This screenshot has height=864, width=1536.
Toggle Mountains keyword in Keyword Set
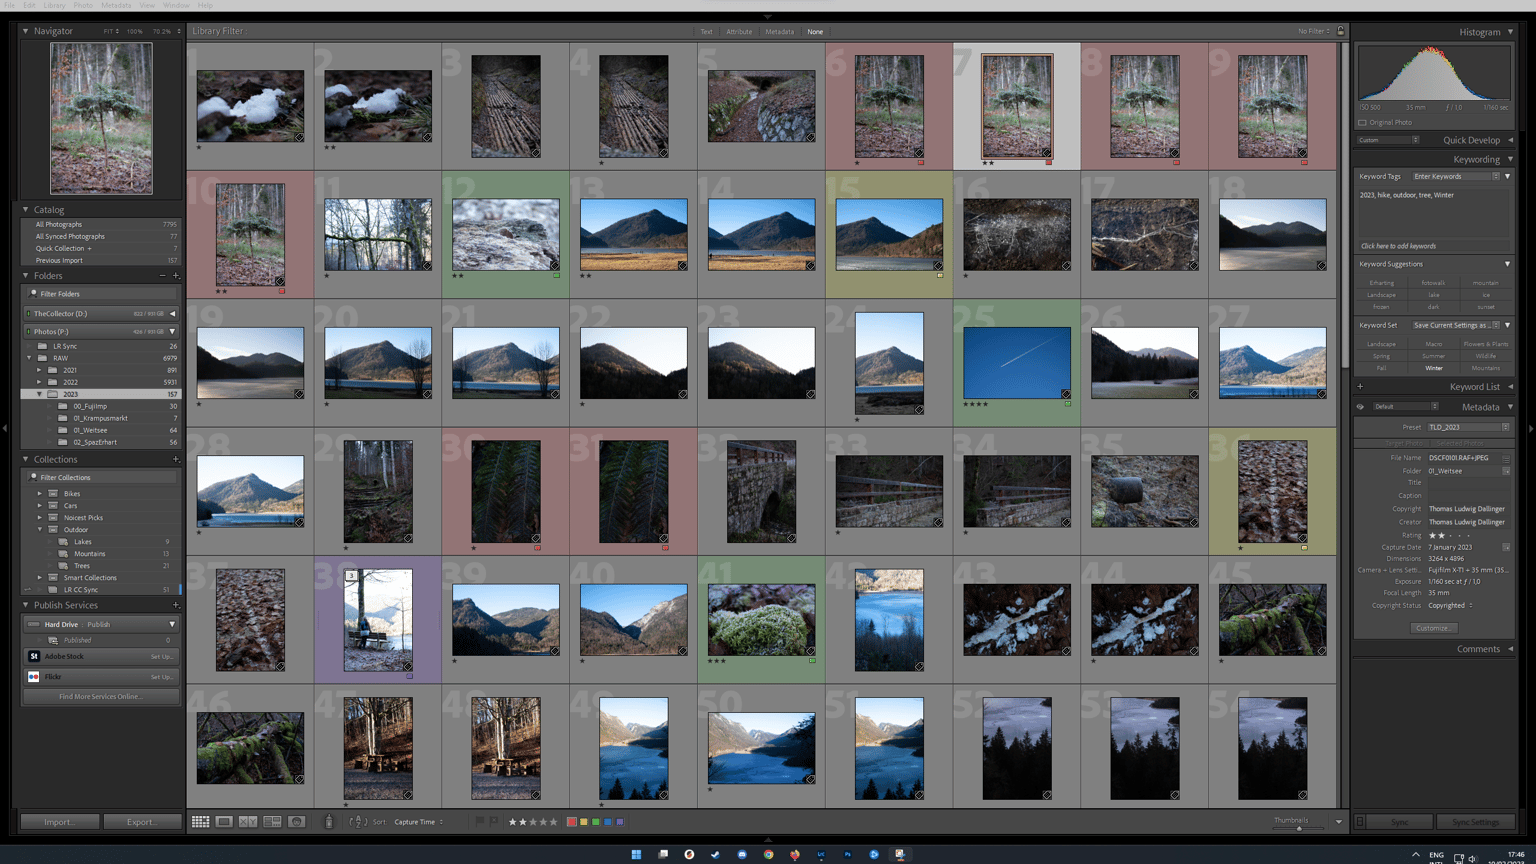(1486, 368)
